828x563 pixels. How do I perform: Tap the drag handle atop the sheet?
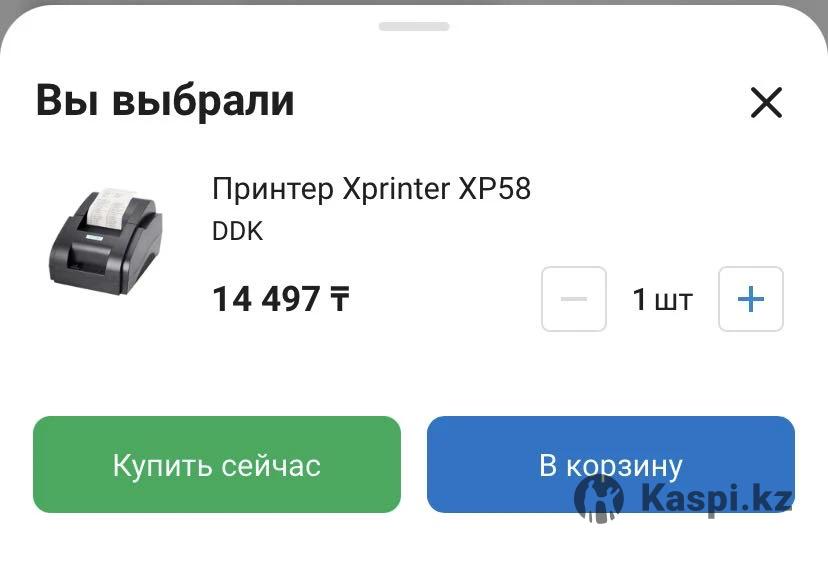click(414, 26)
